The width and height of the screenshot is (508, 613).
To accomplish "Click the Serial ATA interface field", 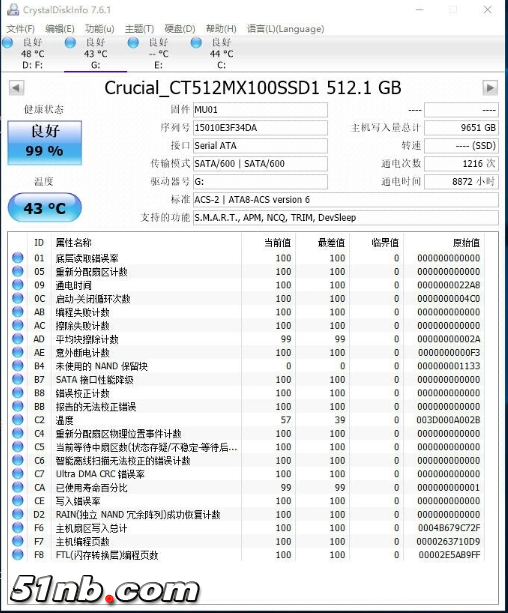I will click(260, 146).
